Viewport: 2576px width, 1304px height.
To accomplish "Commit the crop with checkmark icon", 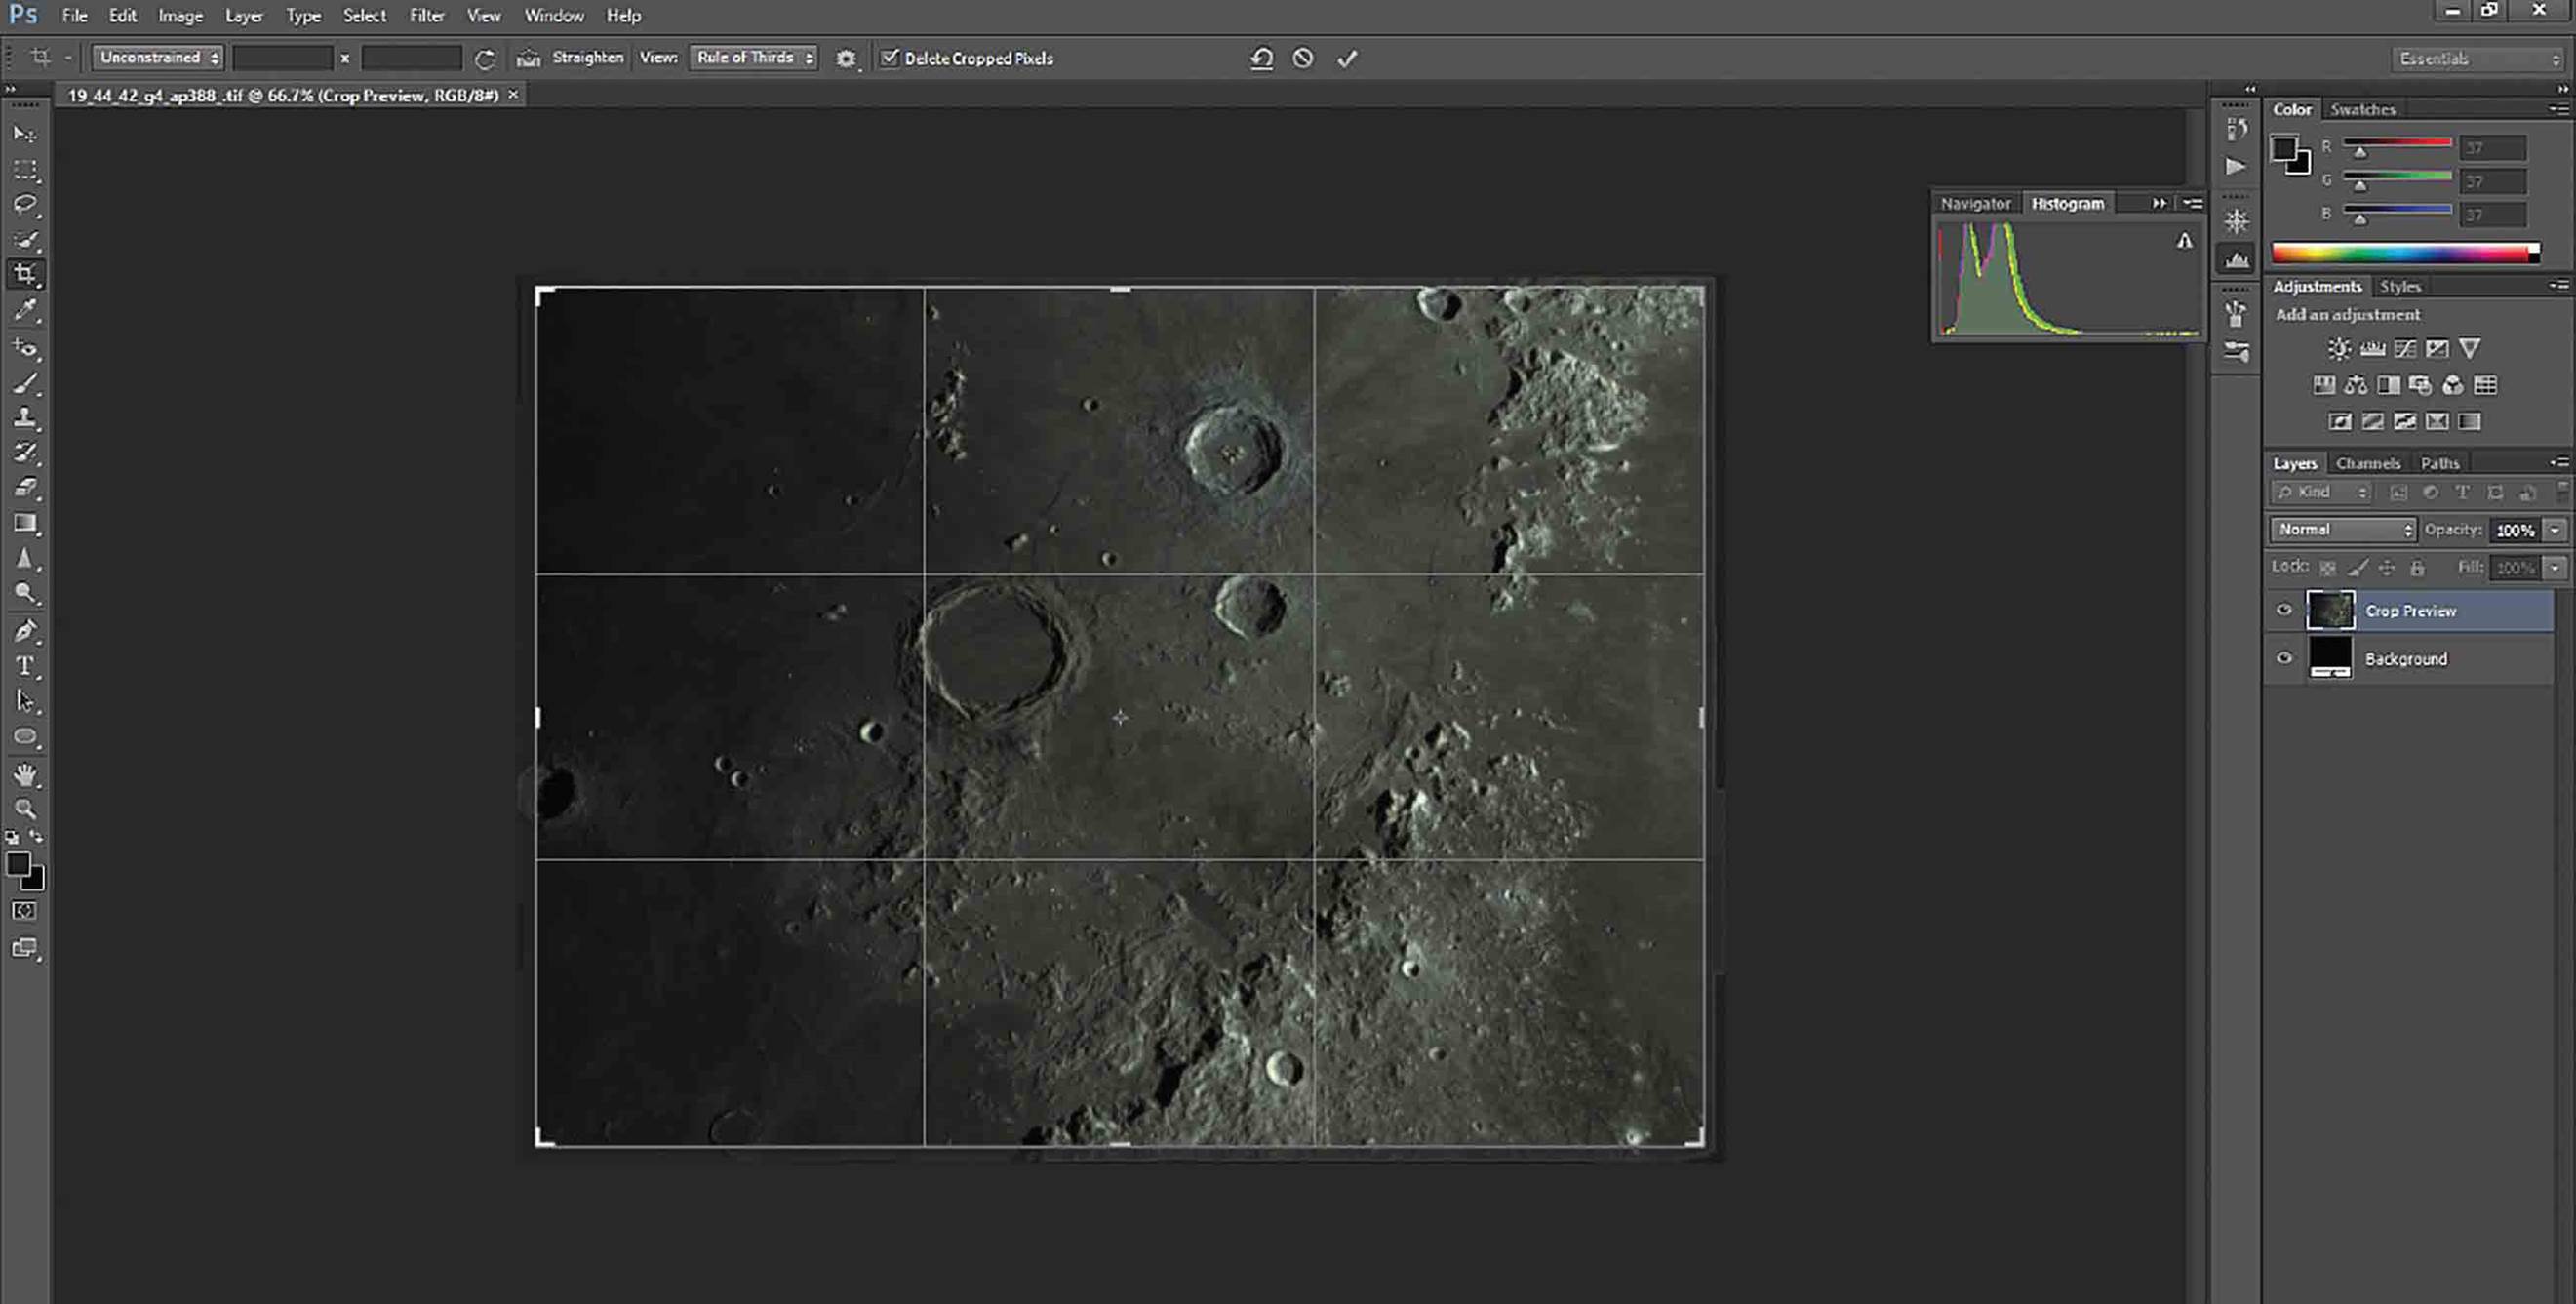I will [1347, 59].
